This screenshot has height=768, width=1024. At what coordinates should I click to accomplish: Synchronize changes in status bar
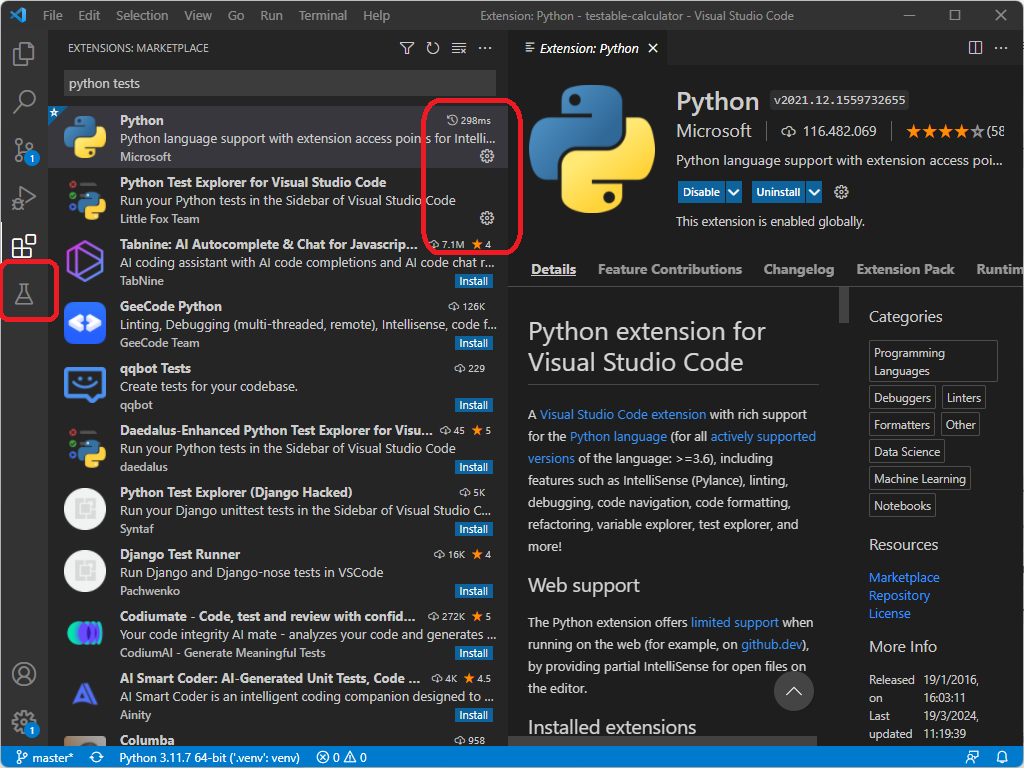(x=97, y=758)
